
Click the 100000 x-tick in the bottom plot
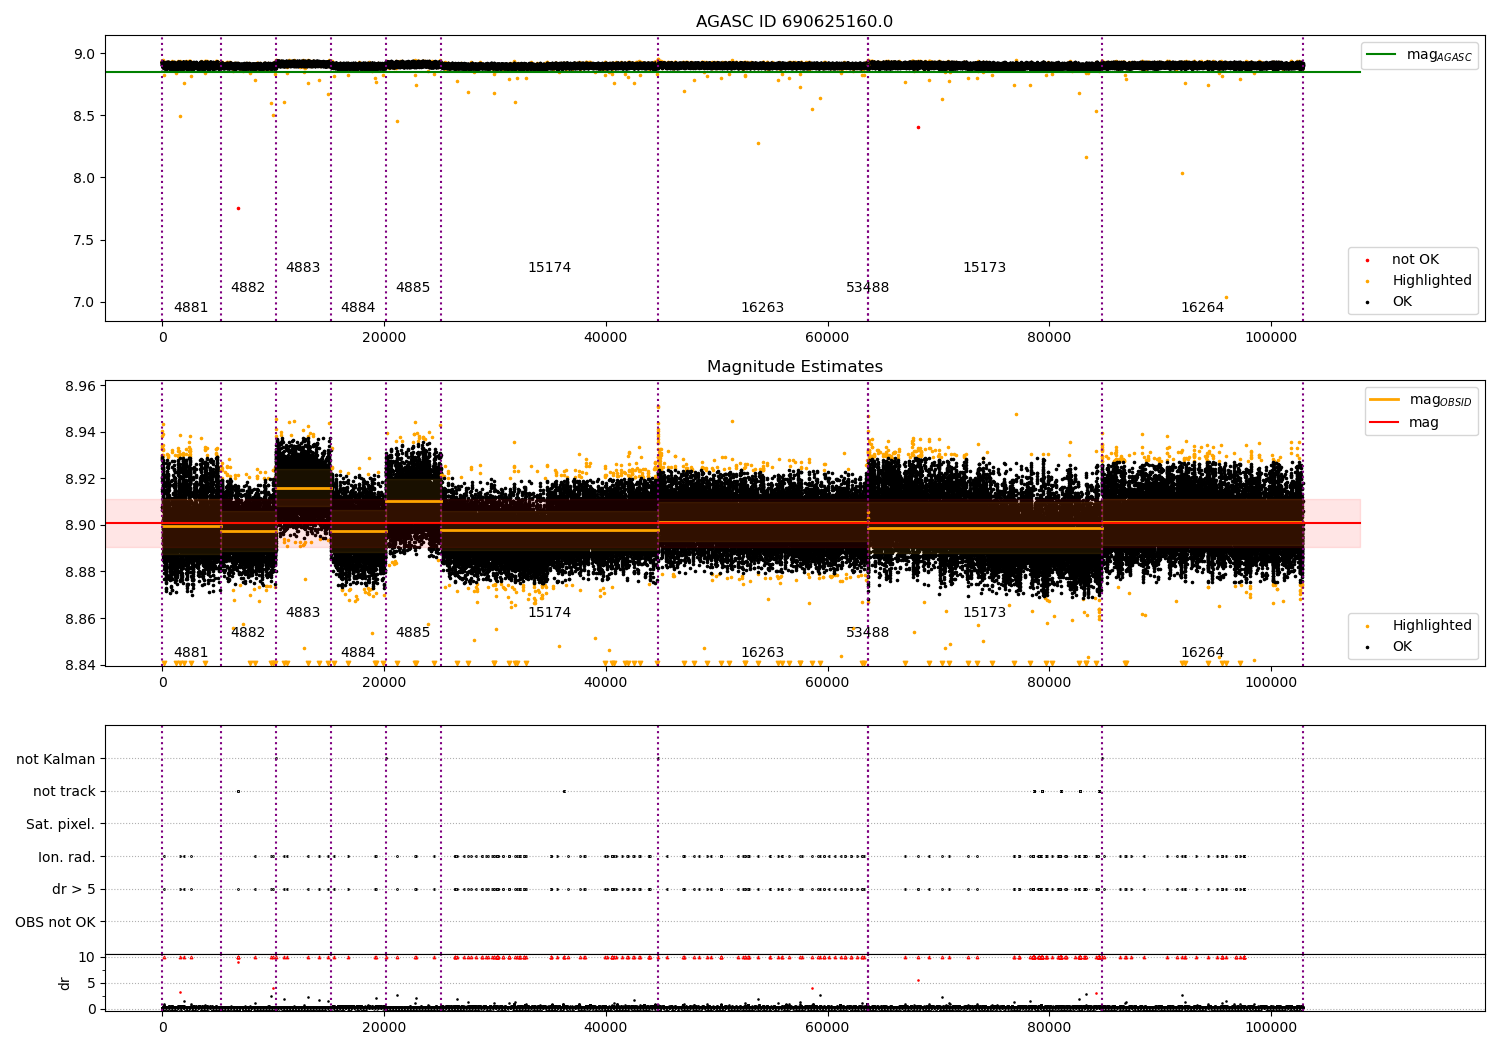coord(1271,1025)
